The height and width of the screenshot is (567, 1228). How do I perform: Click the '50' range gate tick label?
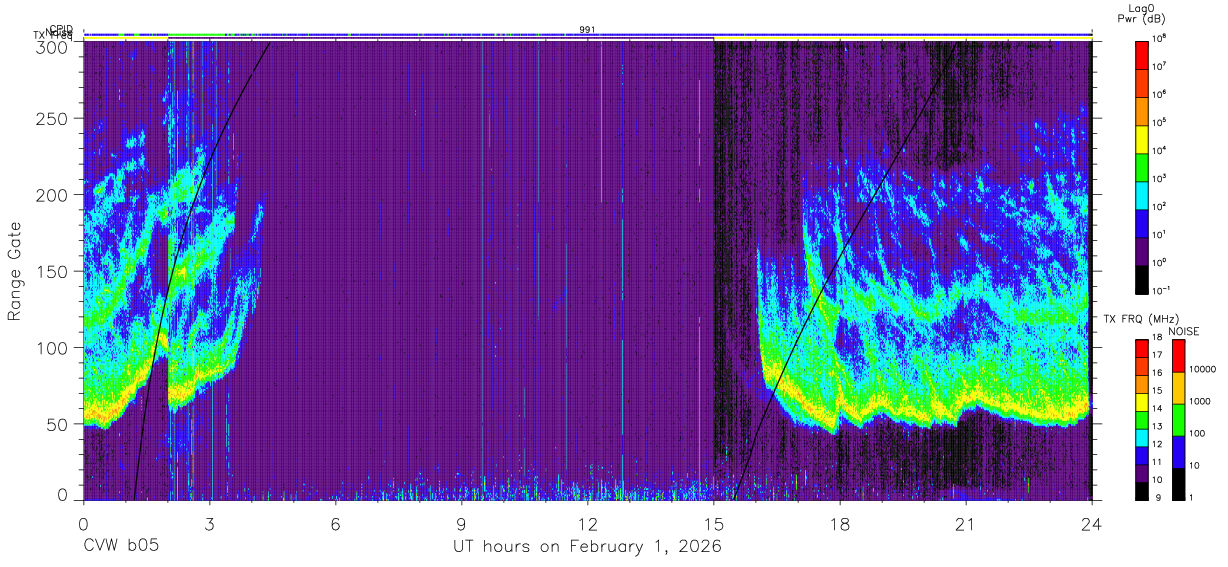coord(58,424)
